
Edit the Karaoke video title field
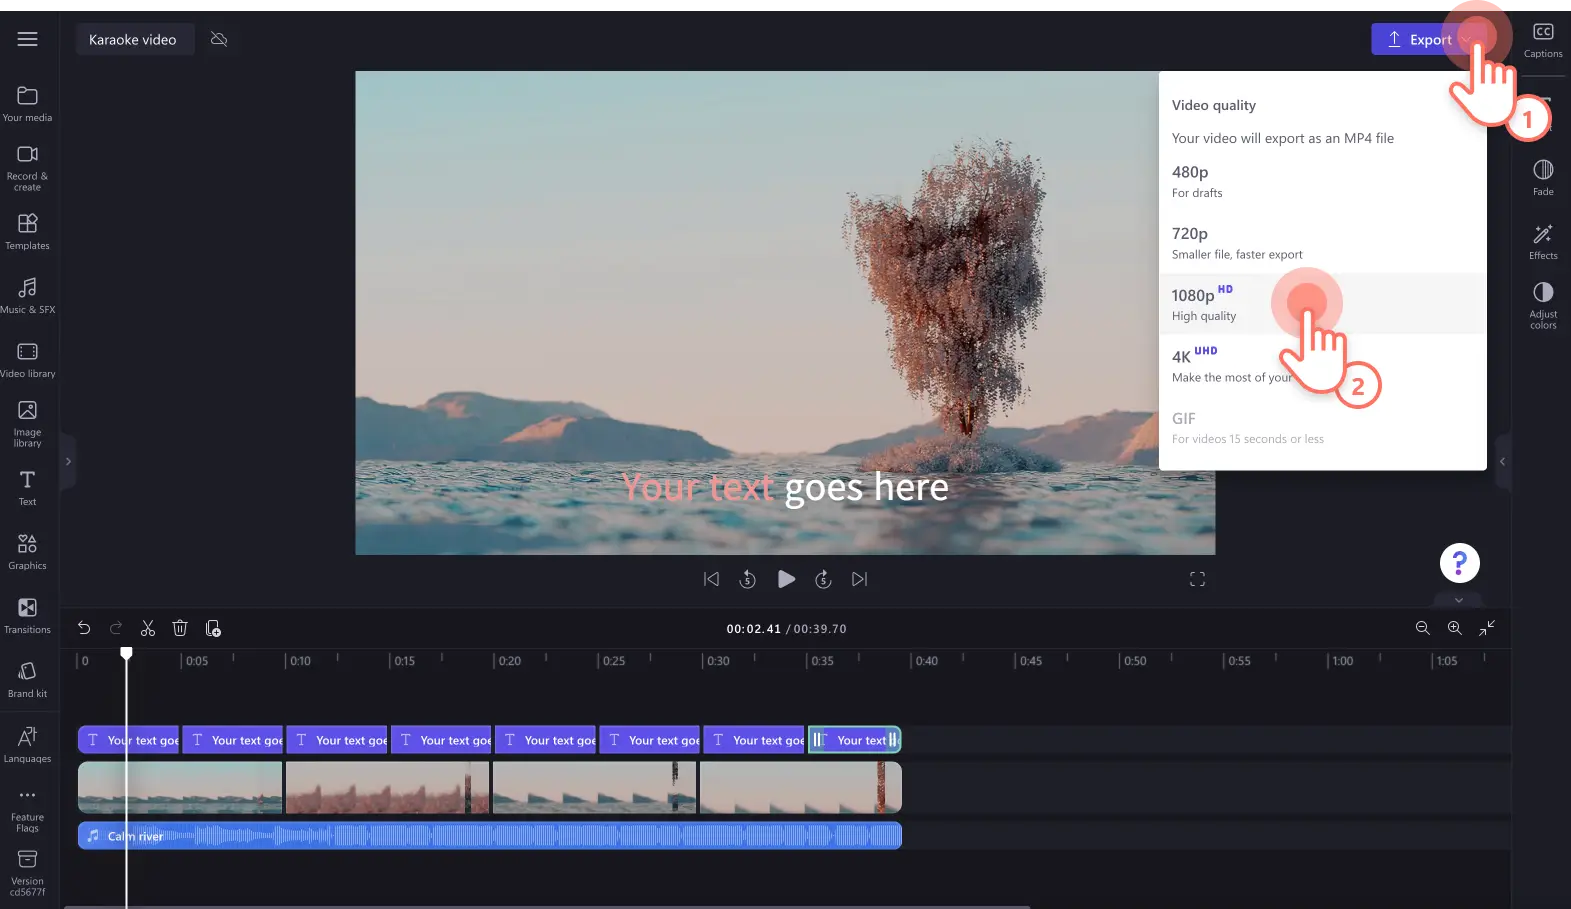(x=134, y=39)
